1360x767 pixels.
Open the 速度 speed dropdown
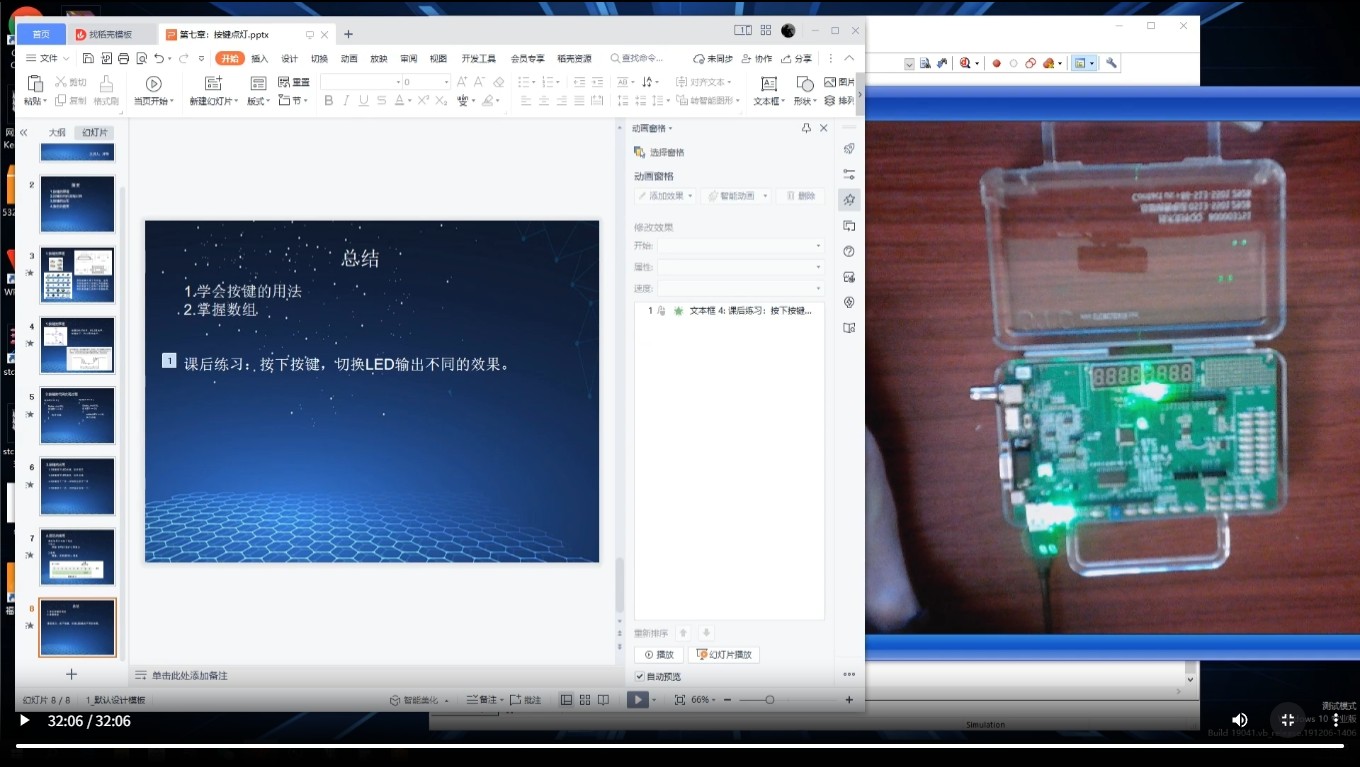[x=740, y=288]
